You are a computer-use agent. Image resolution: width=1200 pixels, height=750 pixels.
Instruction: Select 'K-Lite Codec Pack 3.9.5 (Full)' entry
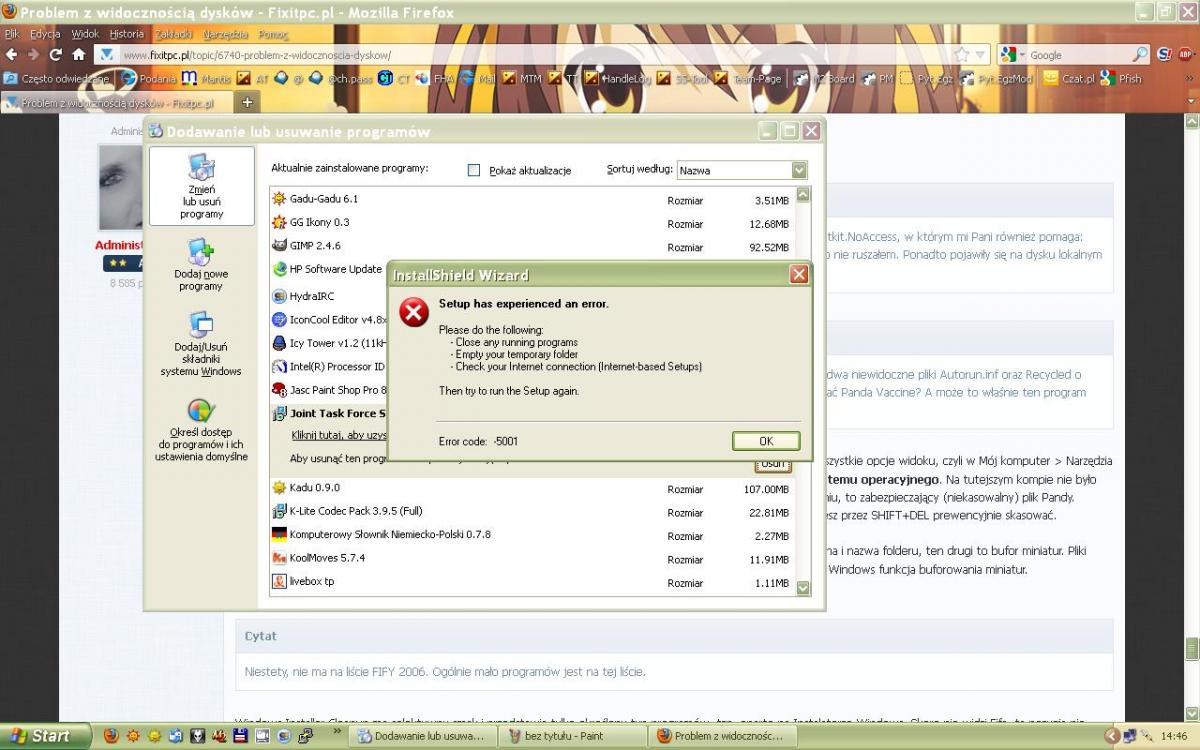(x=356, y=511)
